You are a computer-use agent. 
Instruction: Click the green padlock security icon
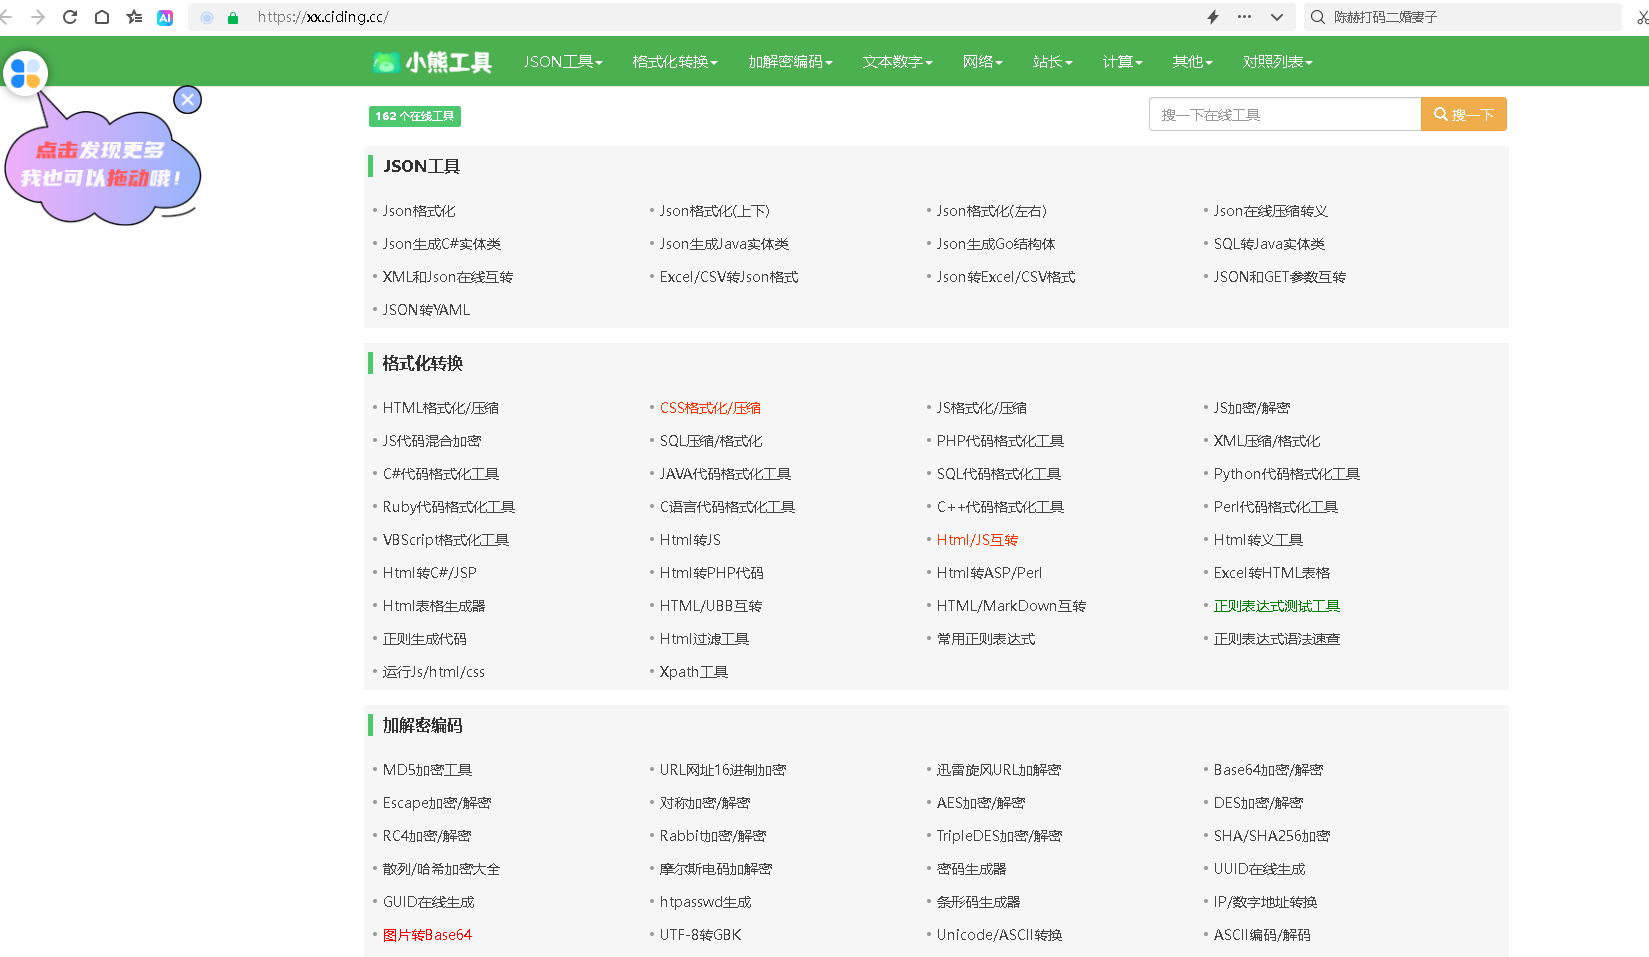233,18
